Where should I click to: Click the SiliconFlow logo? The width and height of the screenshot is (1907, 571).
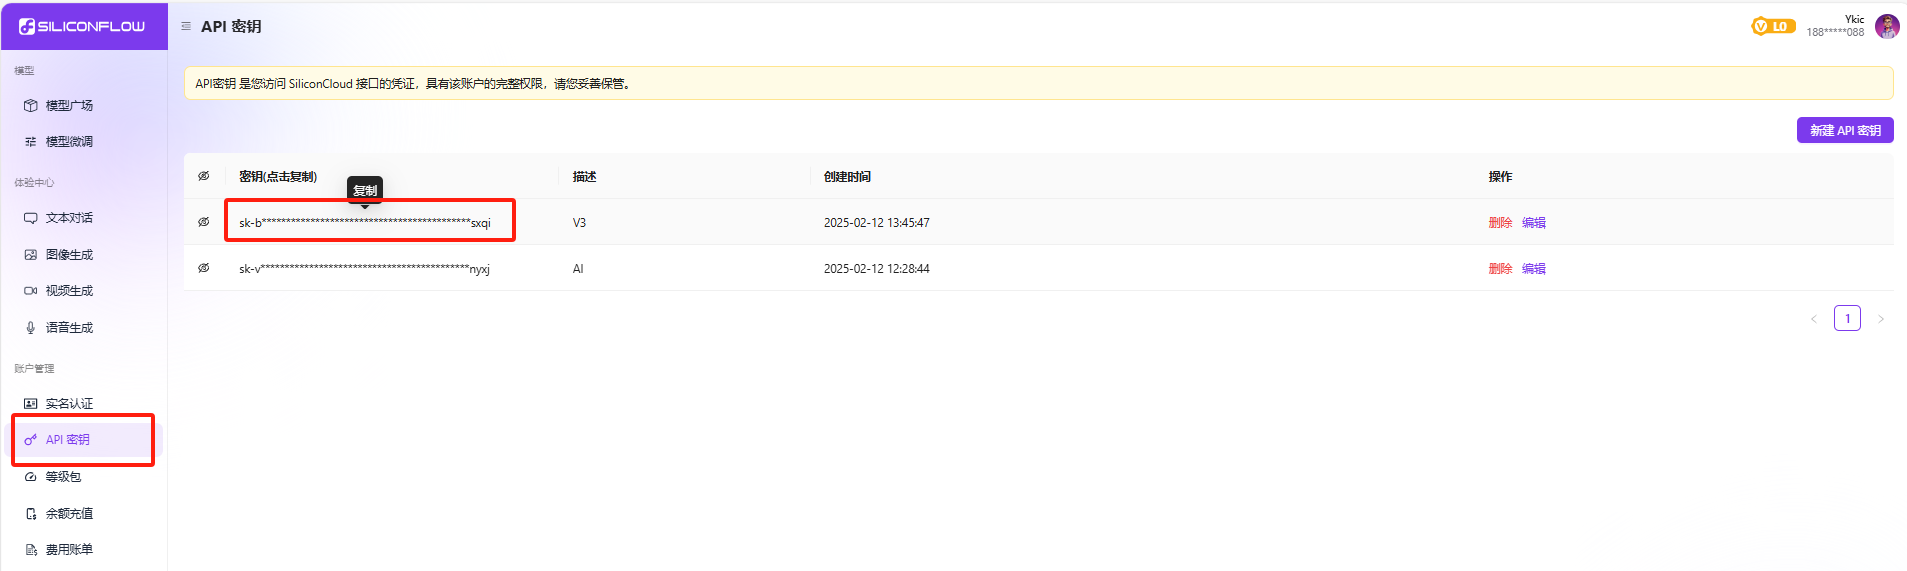point(82,26)
